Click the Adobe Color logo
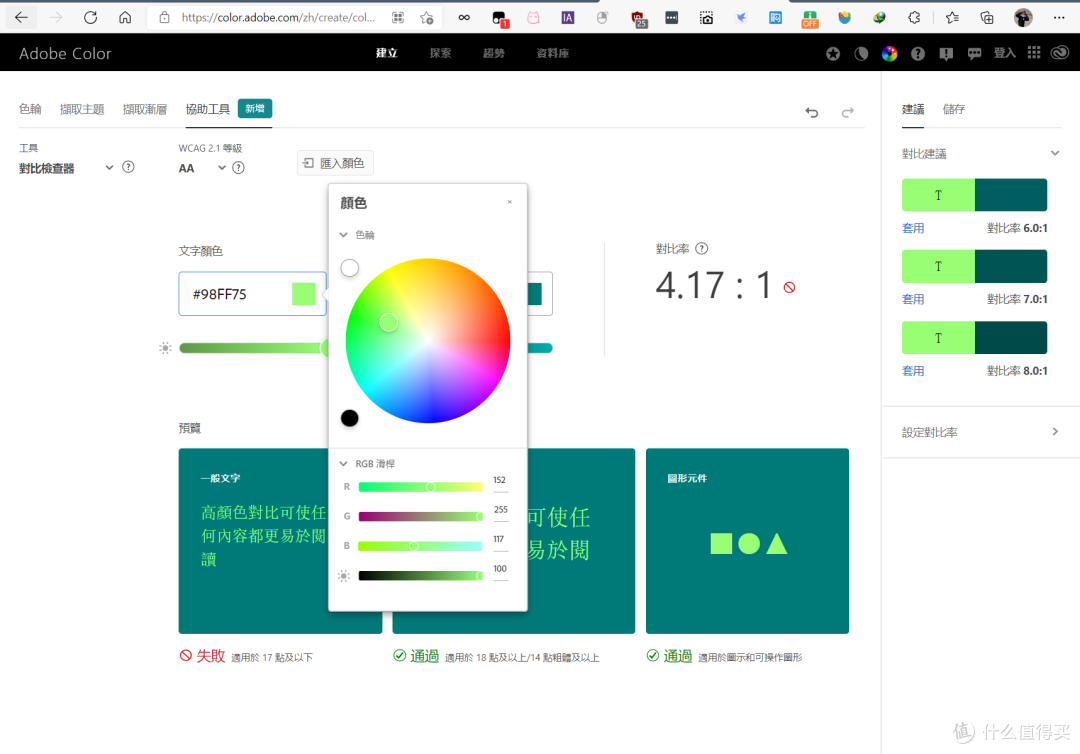1080x754 pixels. (x=65, y=53)
